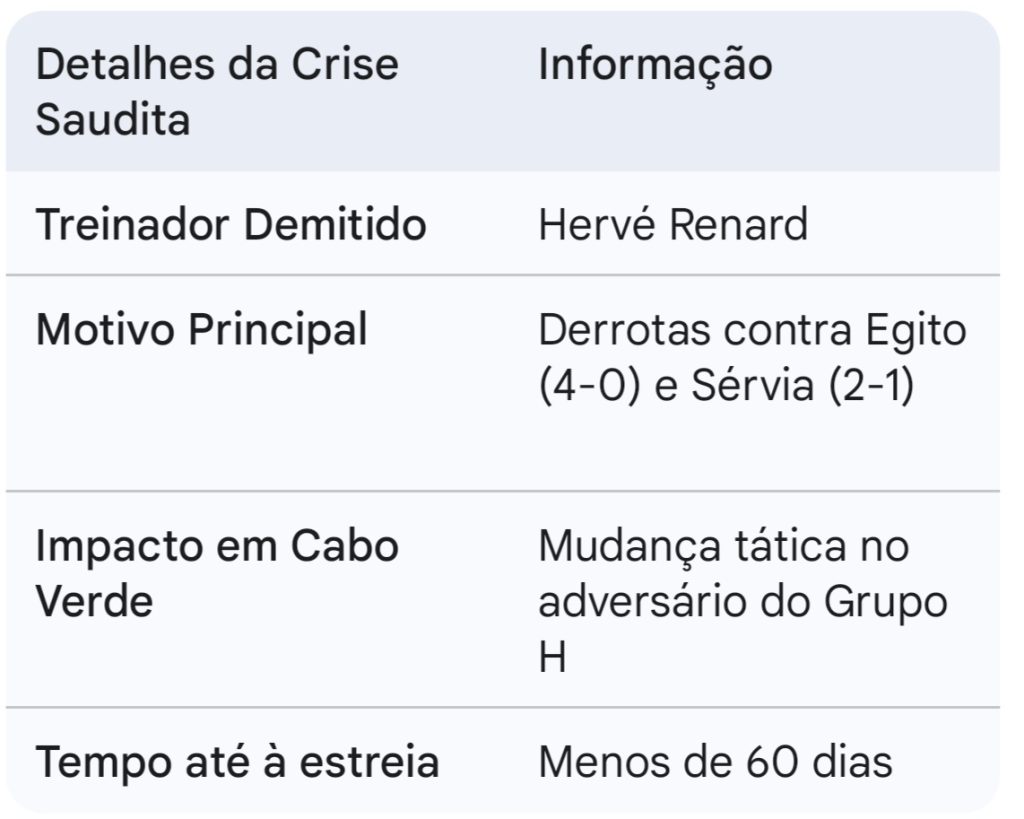Click the "Treinador Demitido" row label
Image resolution: width=1024 pixels, height=819 pixels.
[231, 224]
